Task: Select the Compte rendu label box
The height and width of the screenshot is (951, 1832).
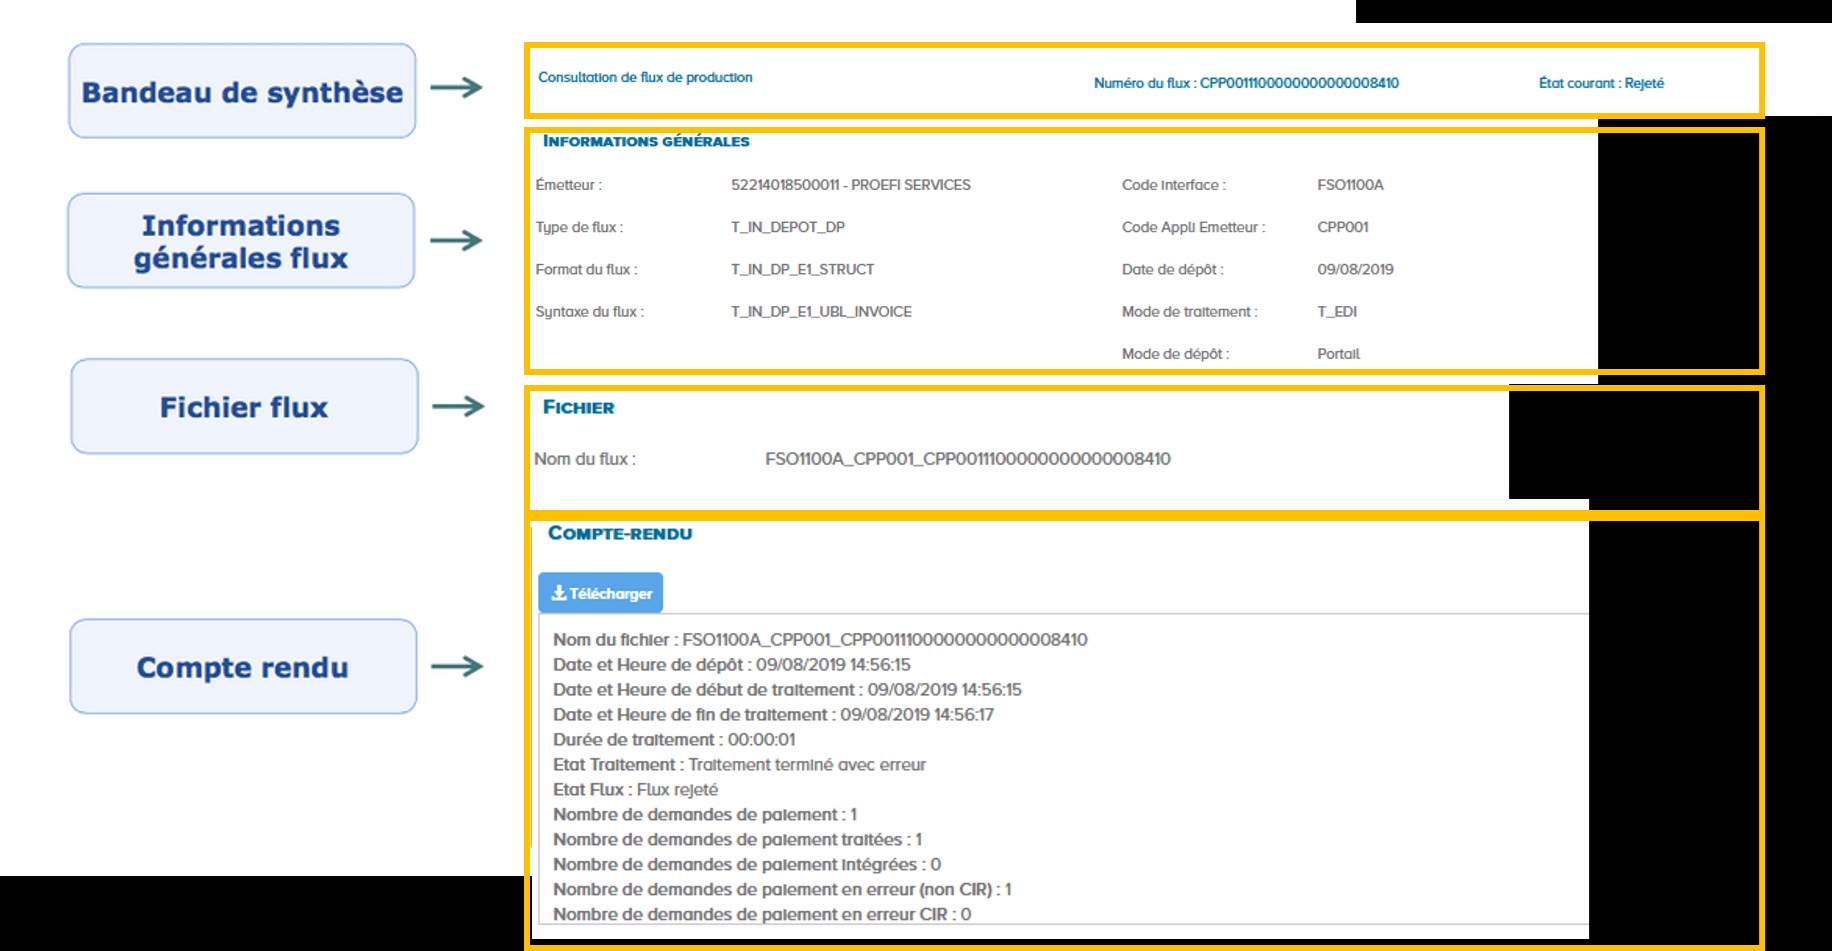Action: pos(243,666)
